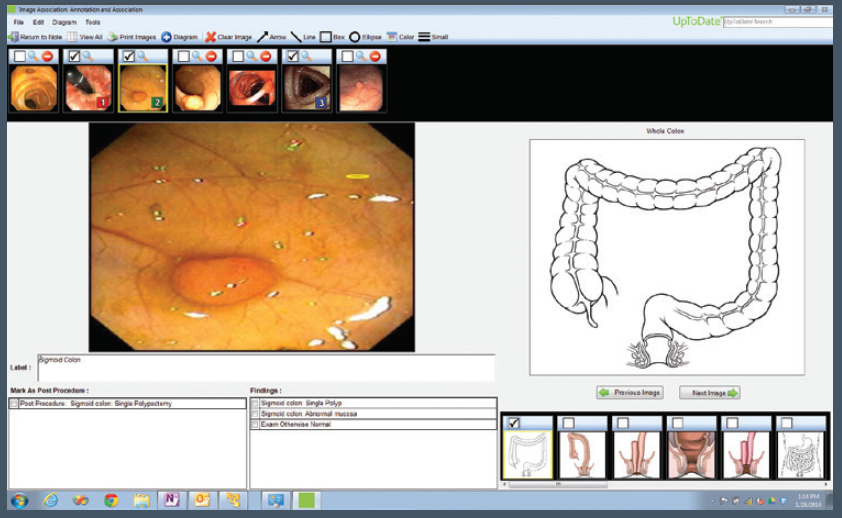This screenshot has height=518, width=842.
Task: Check Sigmoid colon Single Polyp finding
Action: pos(255,403)
